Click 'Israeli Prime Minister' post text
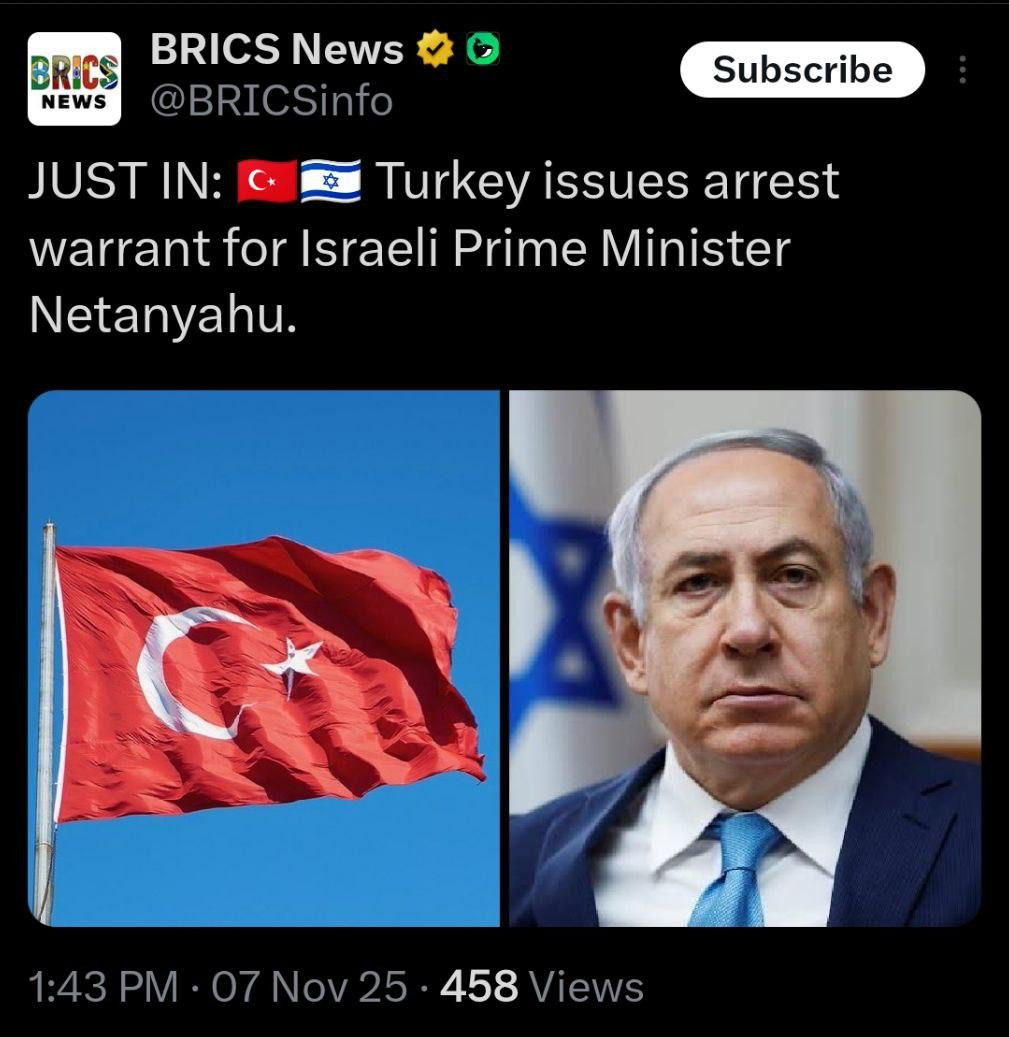 pos(545,249)
